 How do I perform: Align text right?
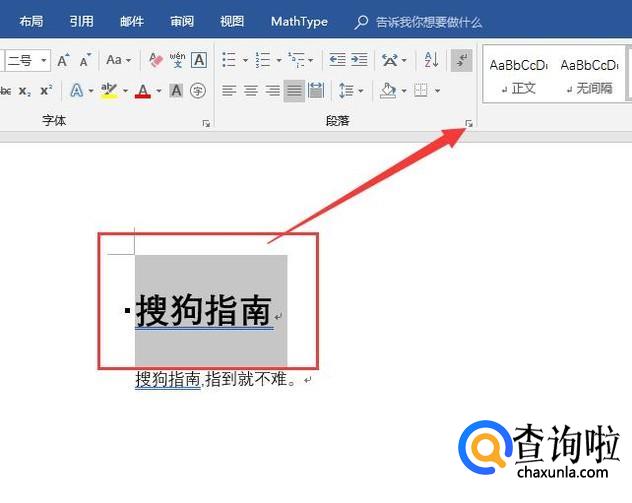coord(272,91)
